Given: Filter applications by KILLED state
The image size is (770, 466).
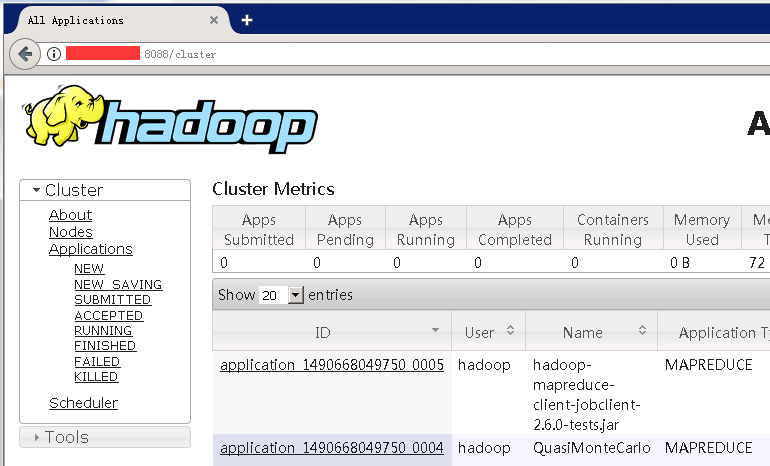Looking at the screenshot, I should [96, 377].
